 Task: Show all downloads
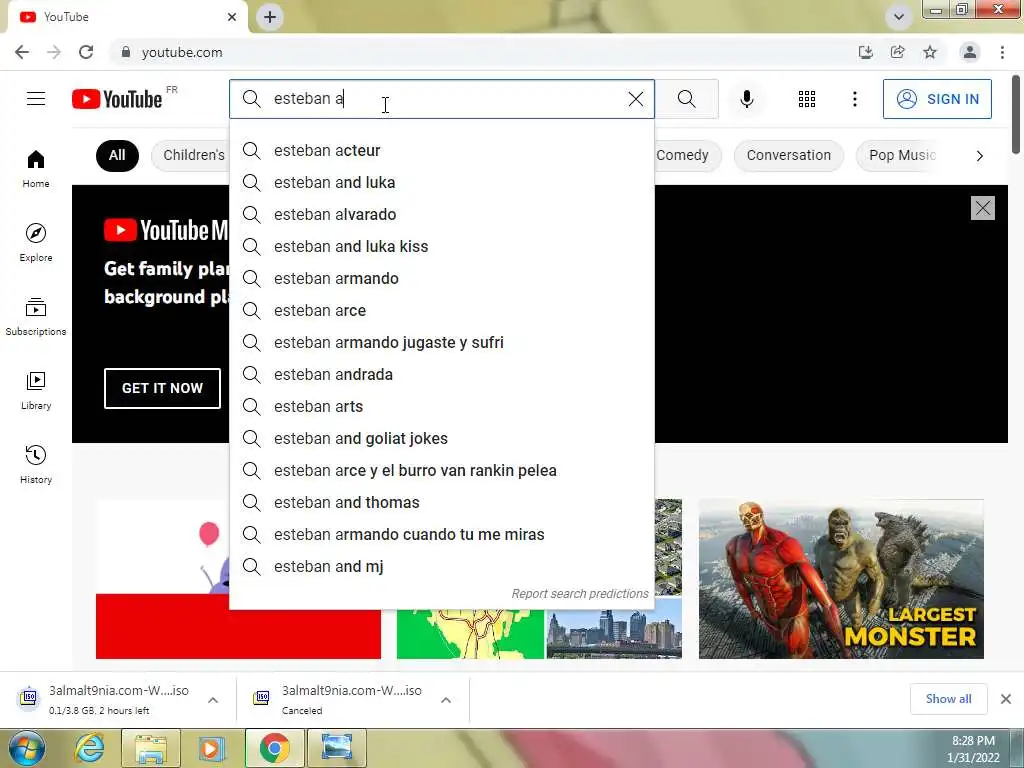(948, 699)
